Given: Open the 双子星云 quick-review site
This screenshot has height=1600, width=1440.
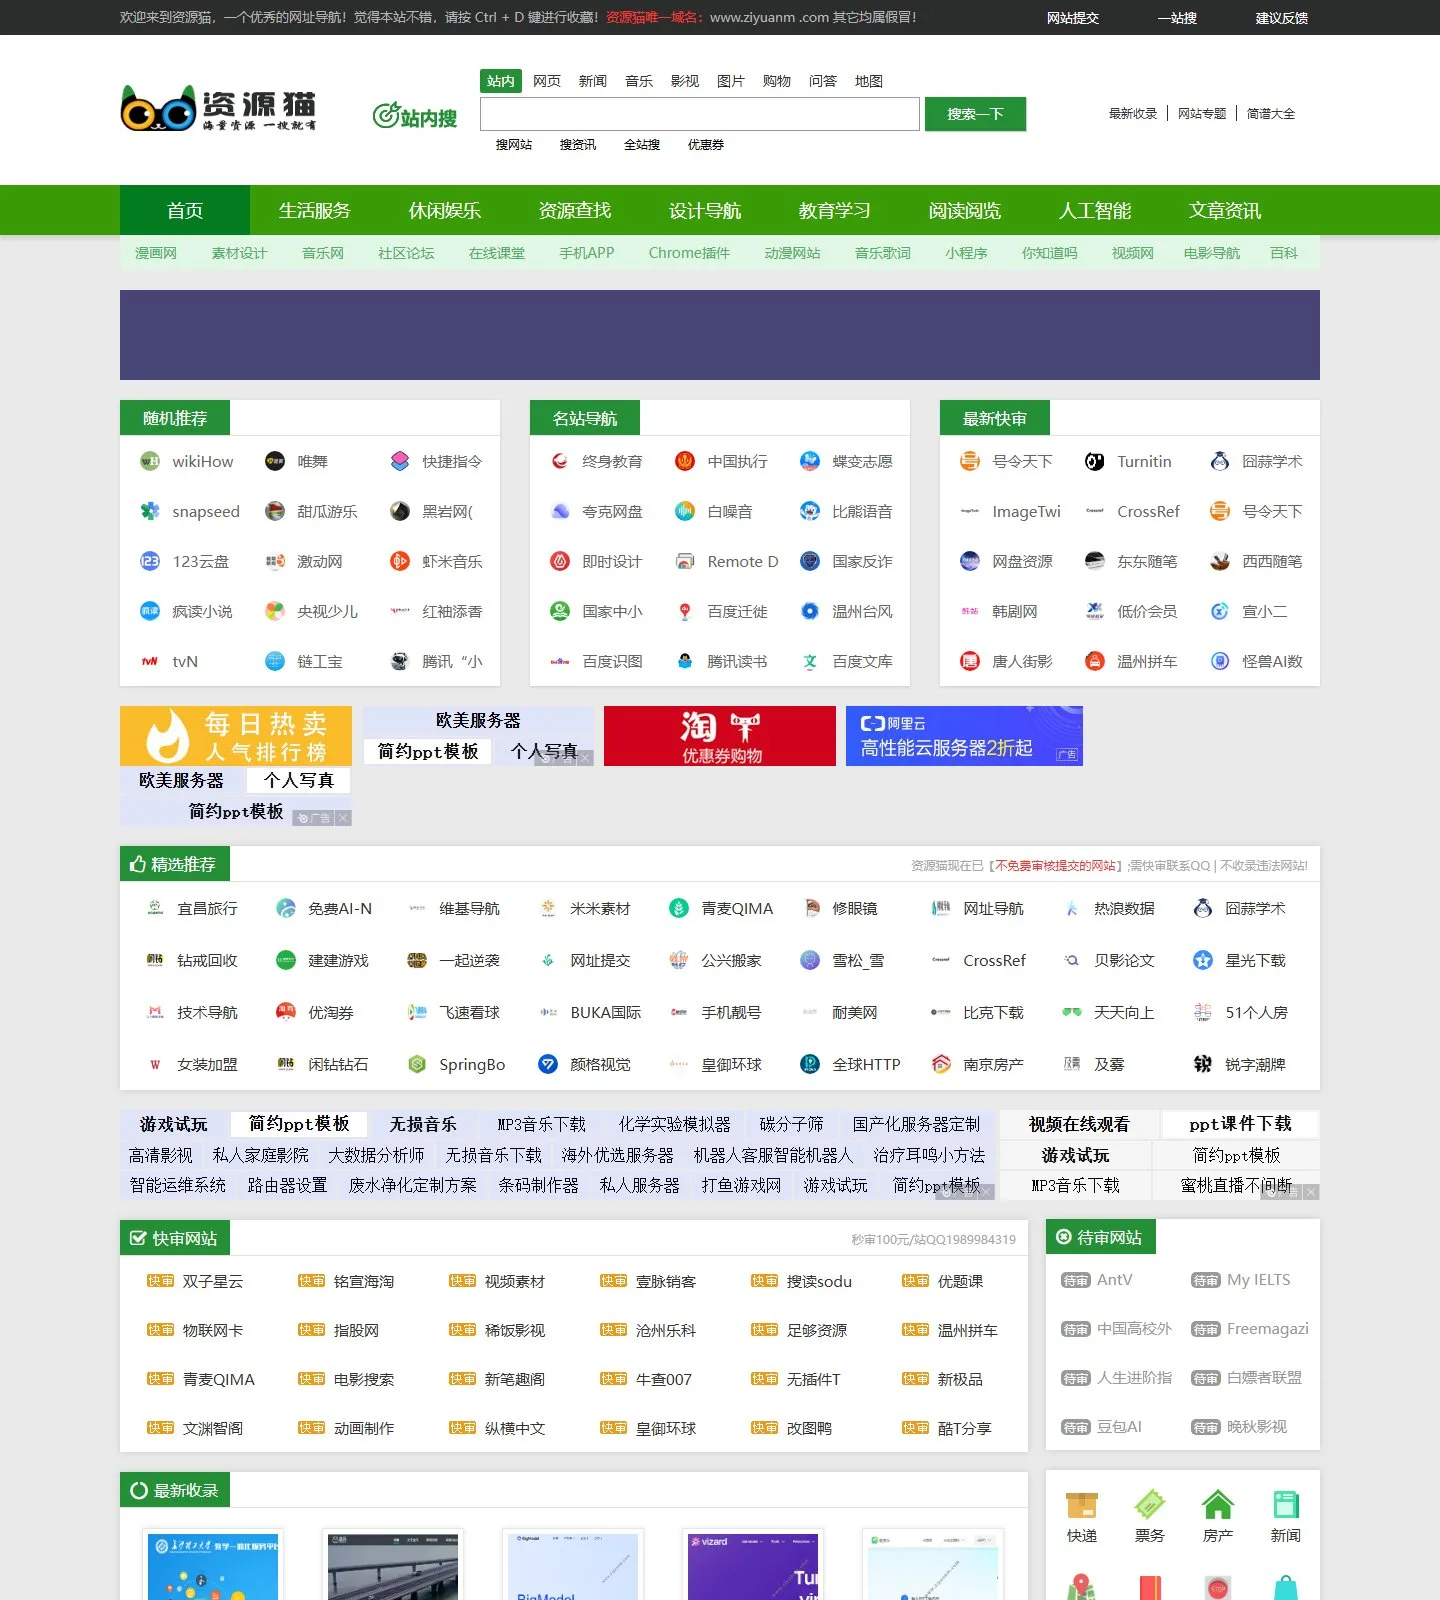Looking at the screenshot, I should tap(212, 1281).
